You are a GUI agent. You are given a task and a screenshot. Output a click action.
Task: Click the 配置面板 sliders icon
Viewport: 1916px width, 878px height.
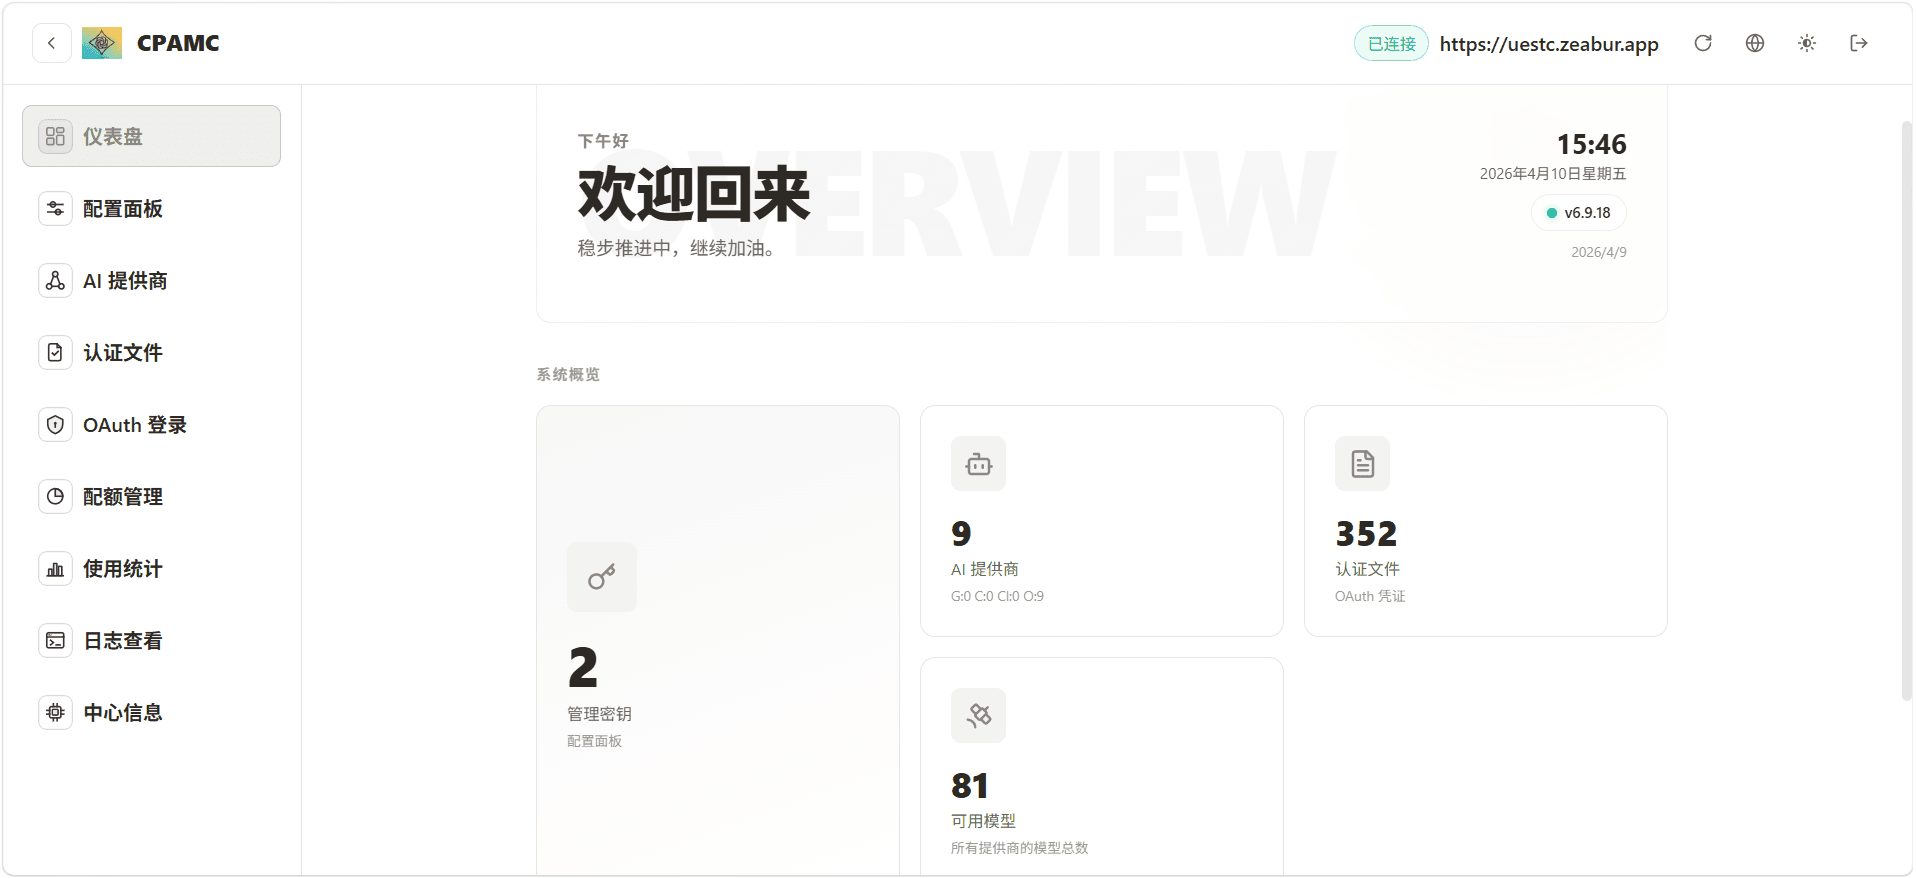pos(55,208)
